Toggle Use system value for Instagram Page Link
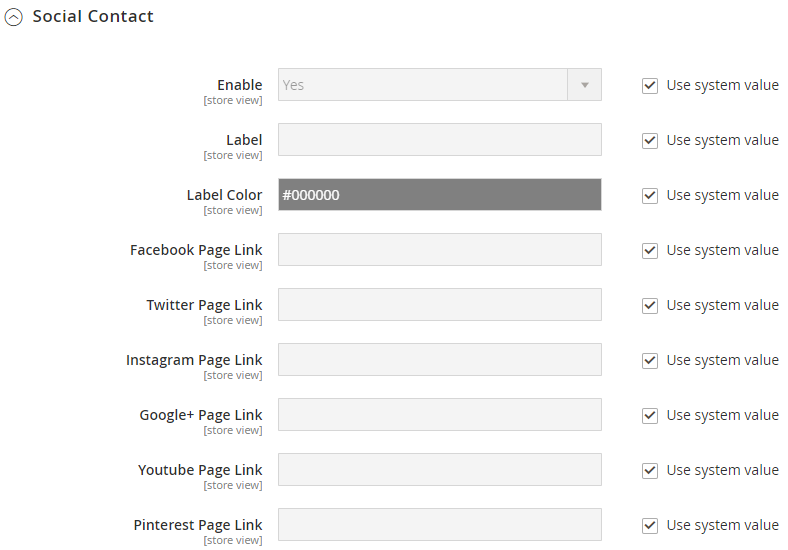The height and width of the screenshot is (550, 788). tap(650, 360)
